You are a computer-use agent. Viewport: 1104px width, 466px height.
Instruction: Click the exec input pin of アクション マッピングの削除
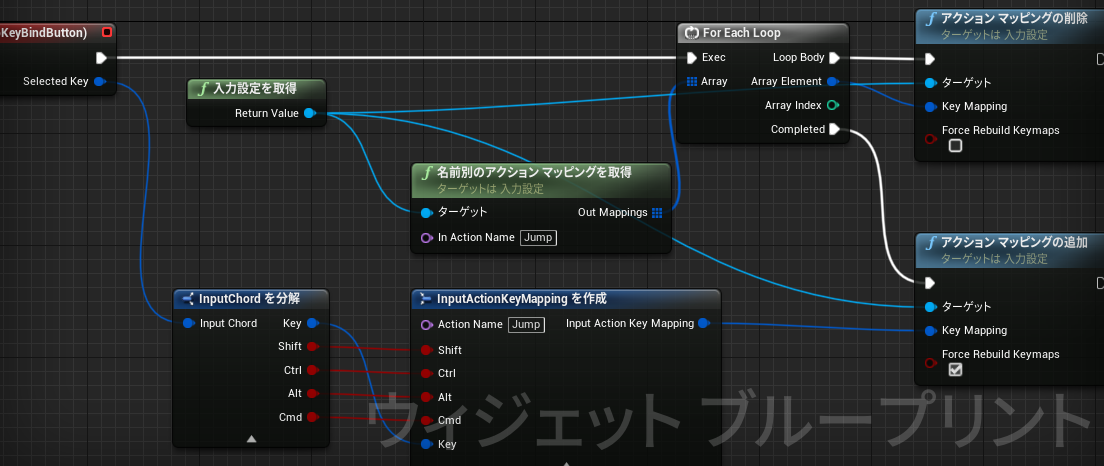930,58
